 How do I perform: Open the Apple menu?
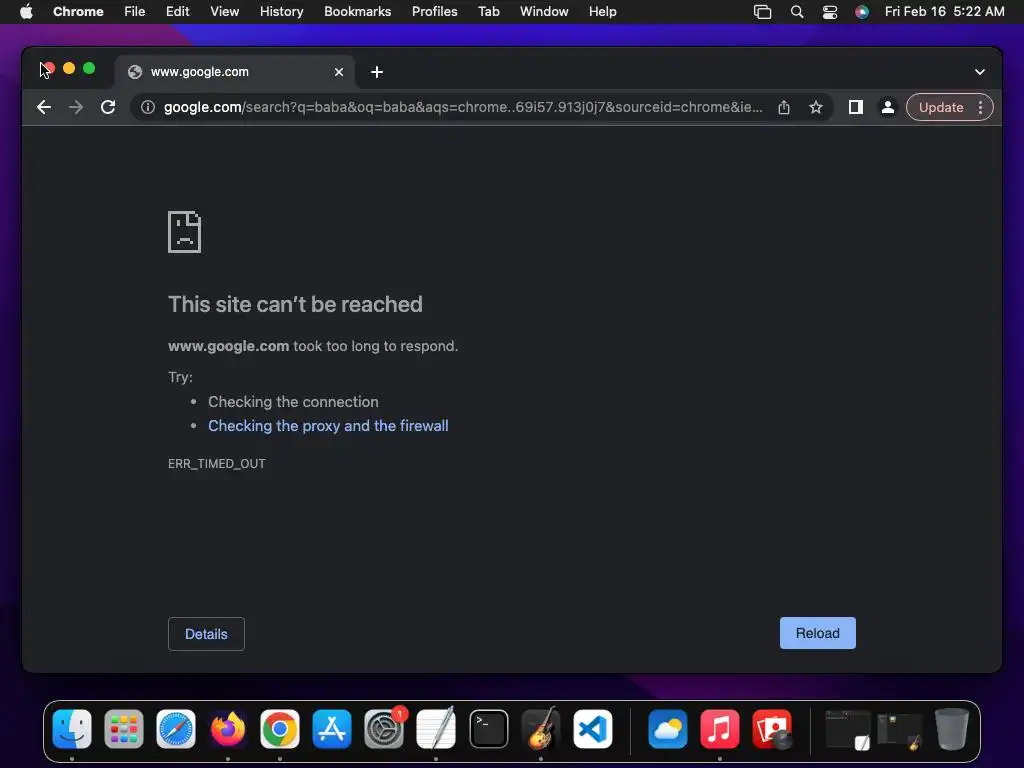(26, 12)
